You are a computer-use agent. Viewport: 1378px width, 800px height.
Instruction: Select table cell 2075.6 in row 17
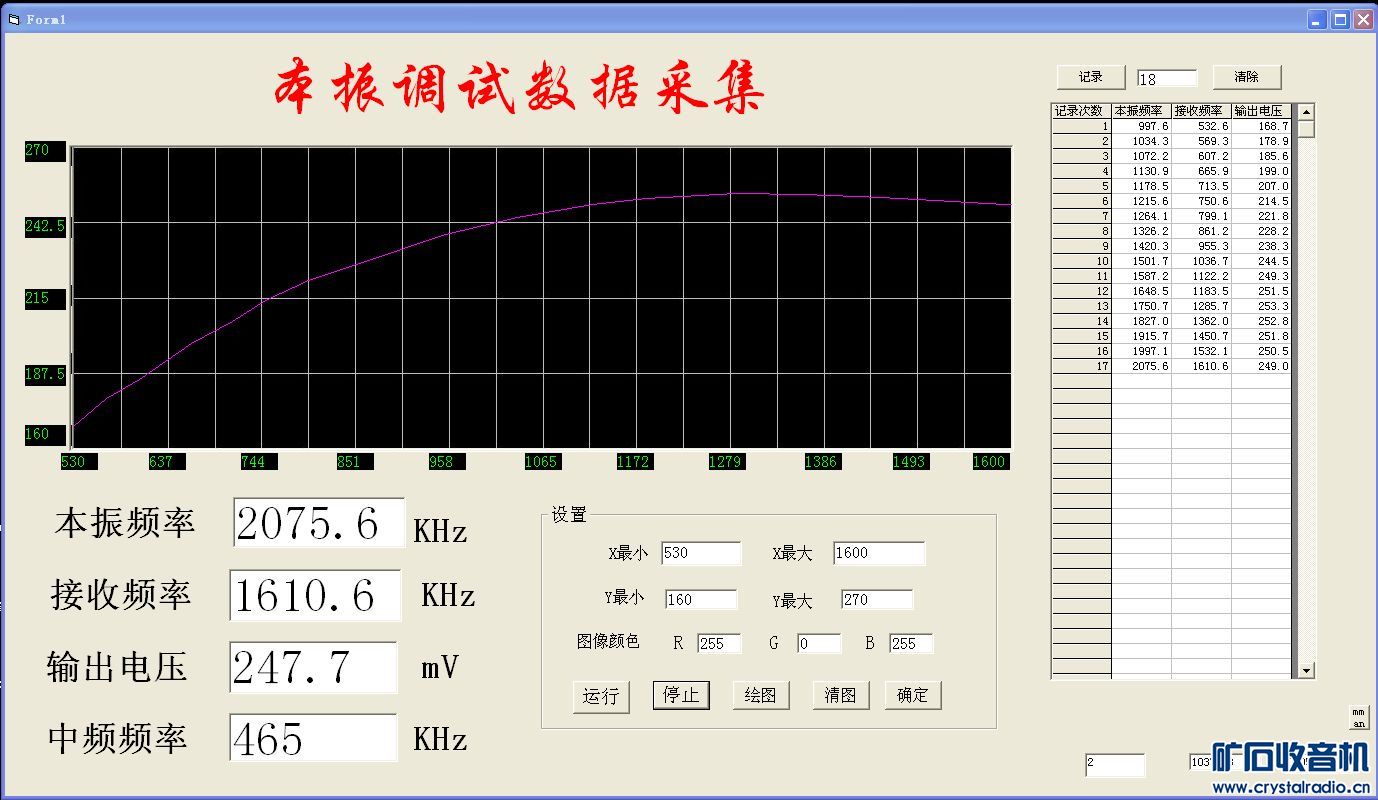pyautogui.click(x=1141, y=367)
